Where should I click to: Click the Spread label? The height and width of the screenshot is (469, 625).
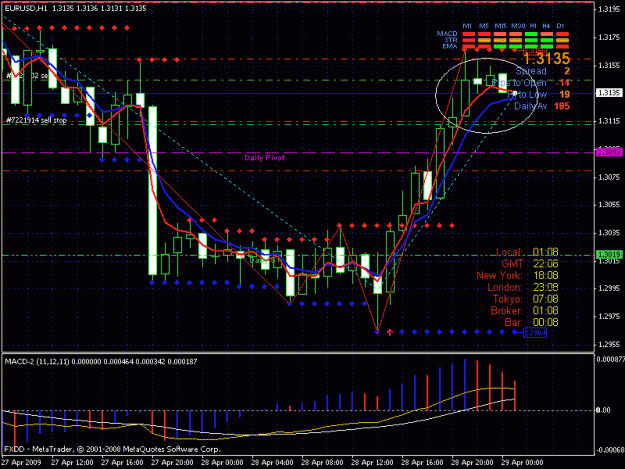pyautogui.click(x=531, y=71)
